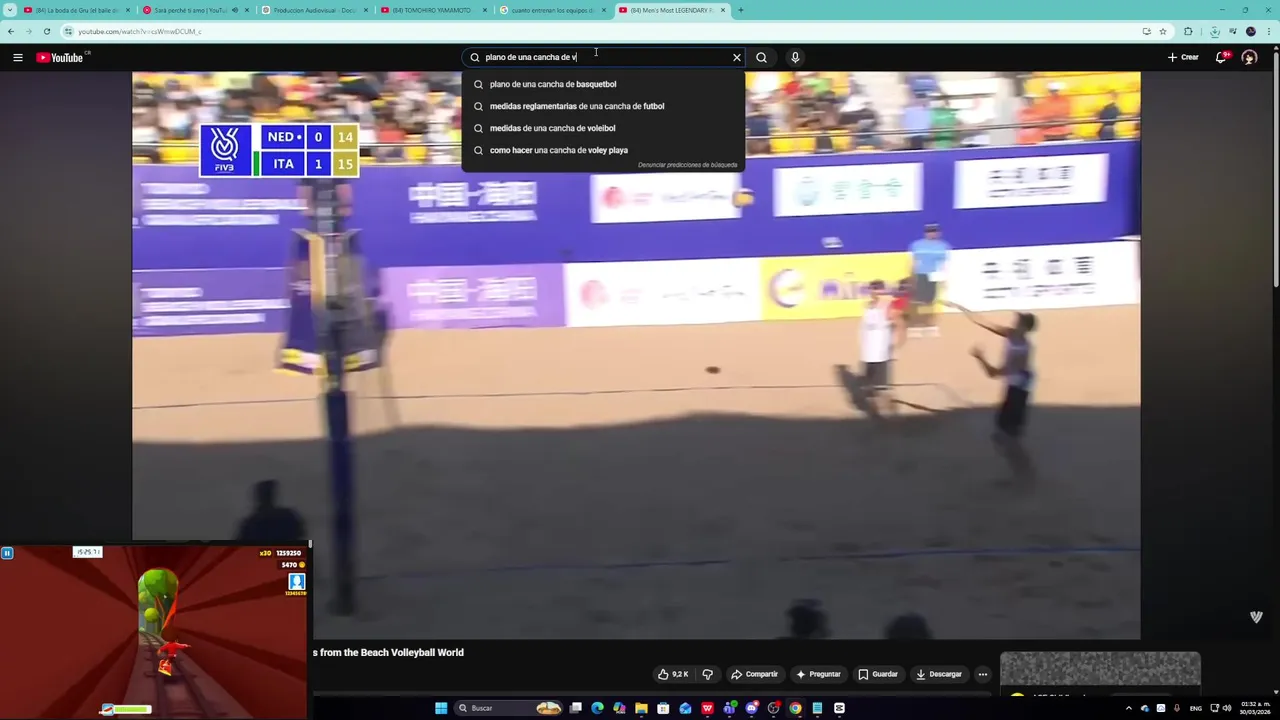Like the video with thumbs up
Image resolution: width=1280 pixels, height=720 pixels.
coord(672,674)
